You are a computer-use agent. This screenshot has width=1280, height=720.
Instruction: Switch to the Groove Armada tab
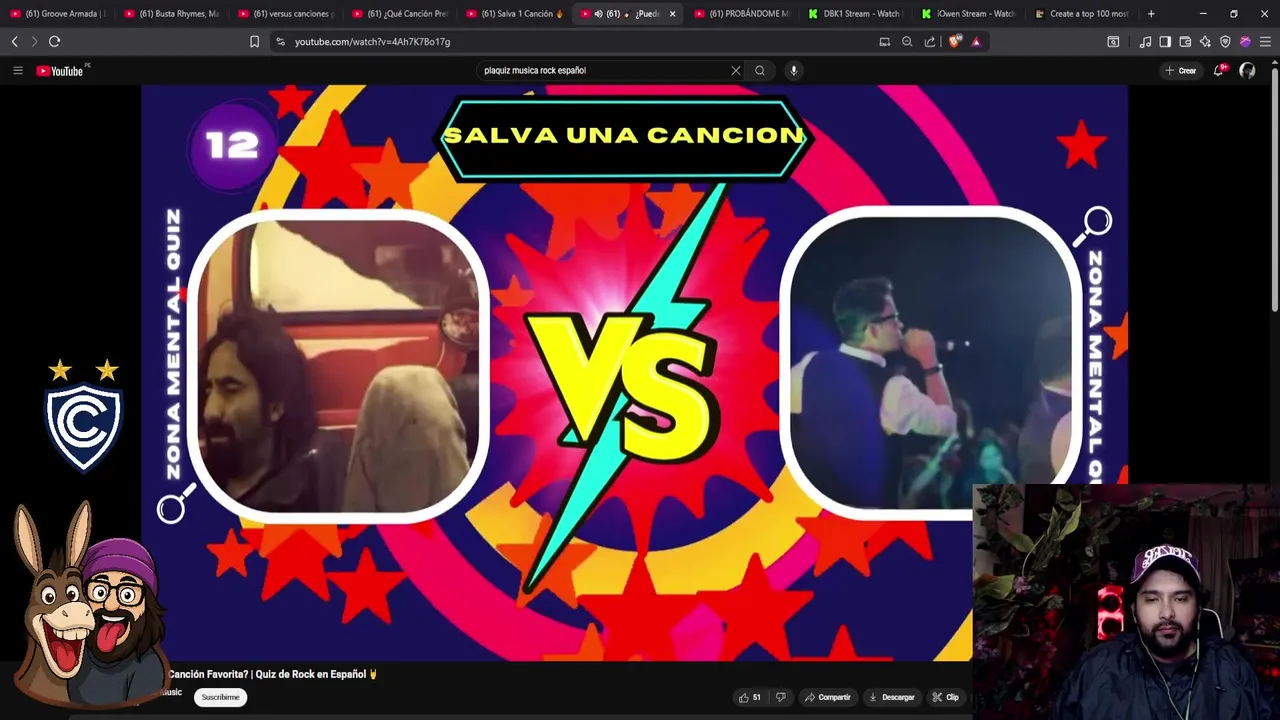pos(58,14)
